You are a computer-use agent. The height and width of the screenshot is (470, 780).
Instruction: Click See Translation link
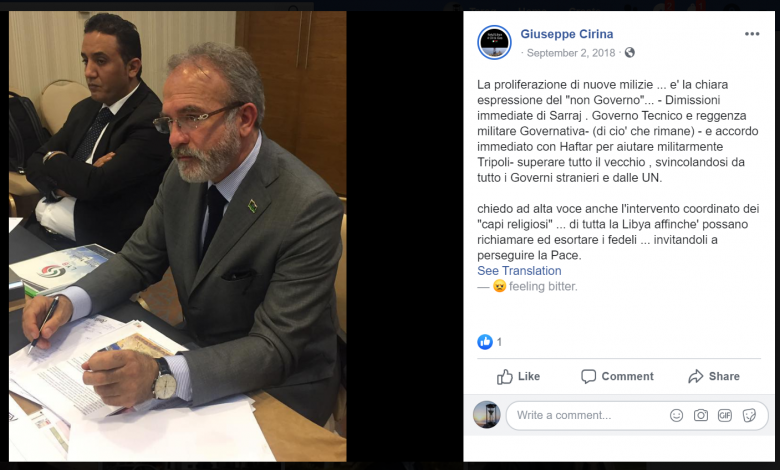coord(519,271)
